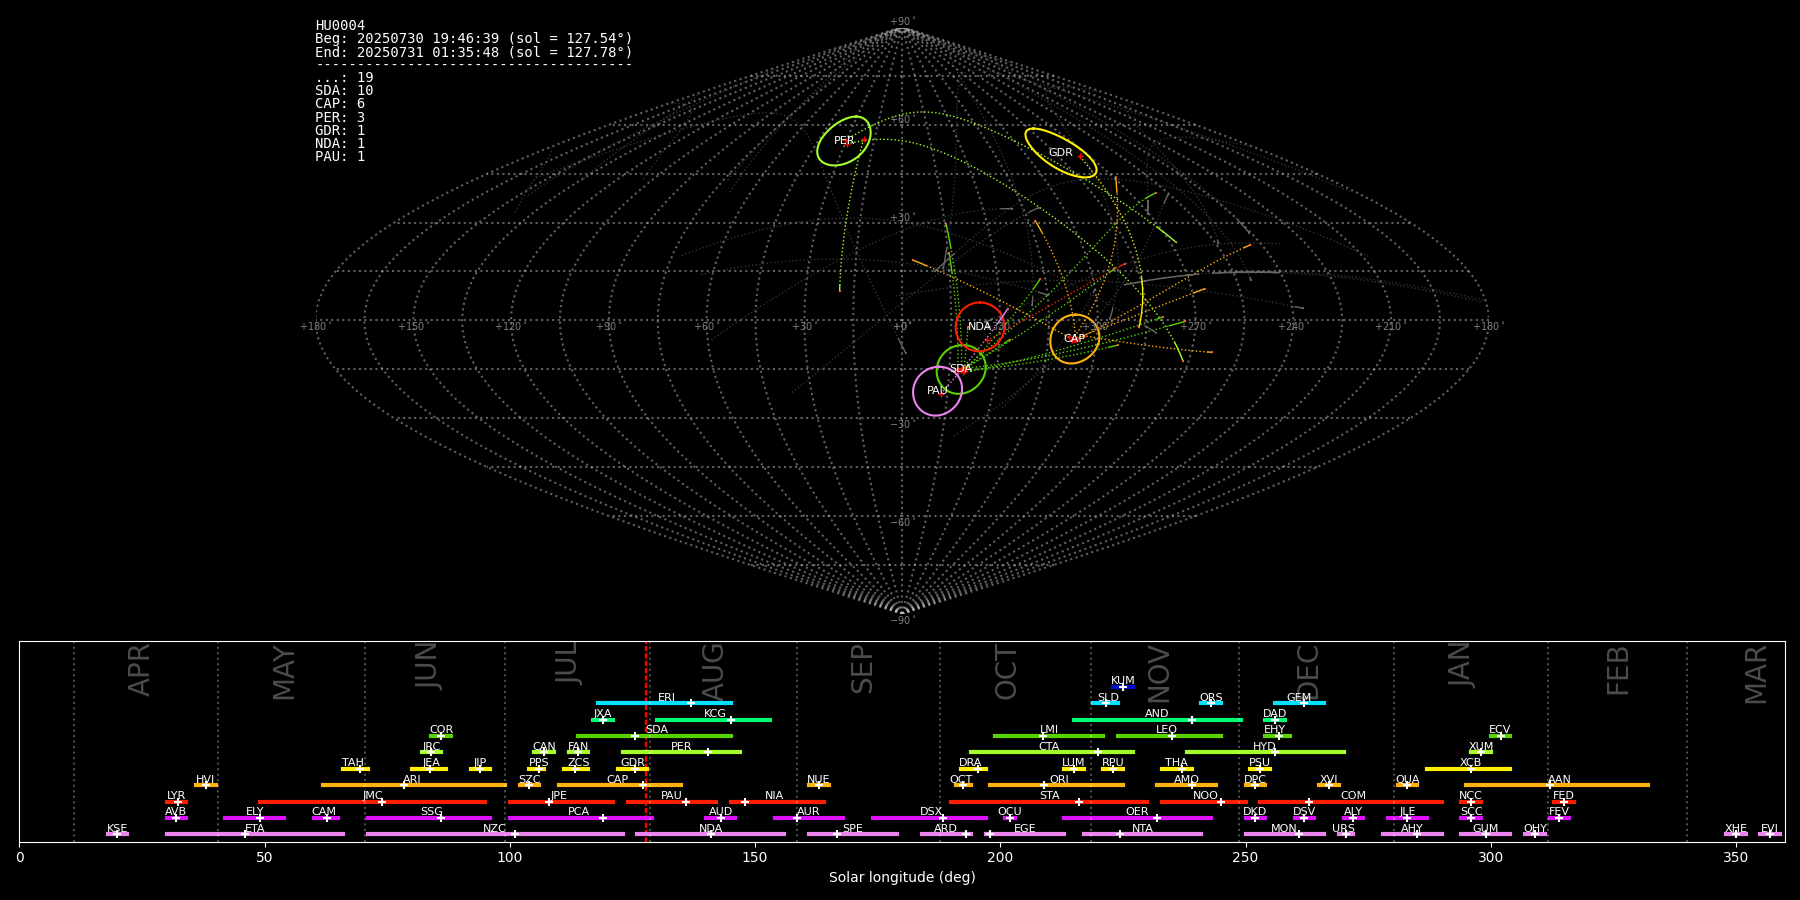Viewport: 1800px width, 900px height.
Task: Select the JMC red shower bar
Action: pyautogui.click(x=373, y=802)
